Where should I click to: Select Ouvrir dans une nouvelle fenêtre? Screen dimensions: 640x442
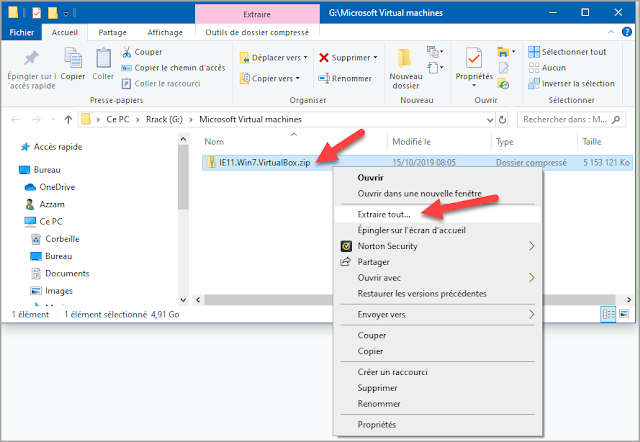[438, 193]
